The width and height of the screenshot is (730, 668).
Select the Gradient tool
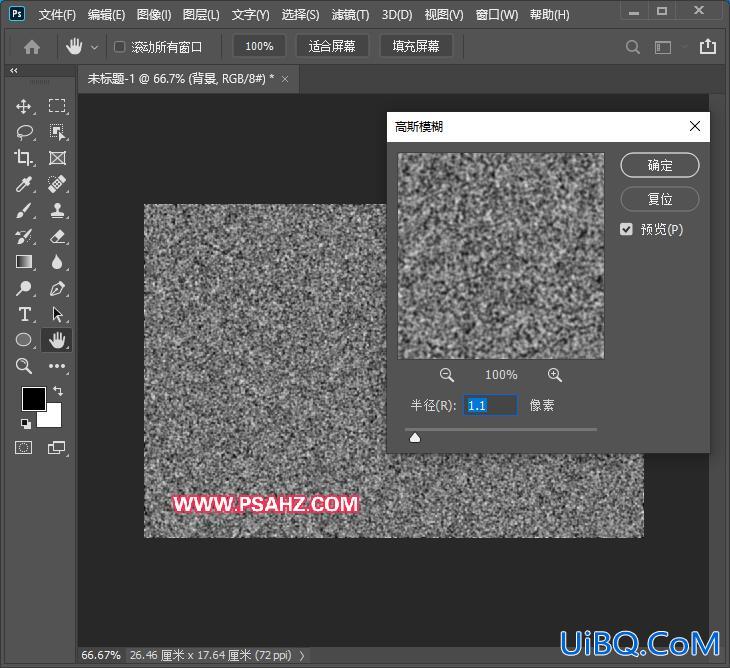[x=23, y=262]
